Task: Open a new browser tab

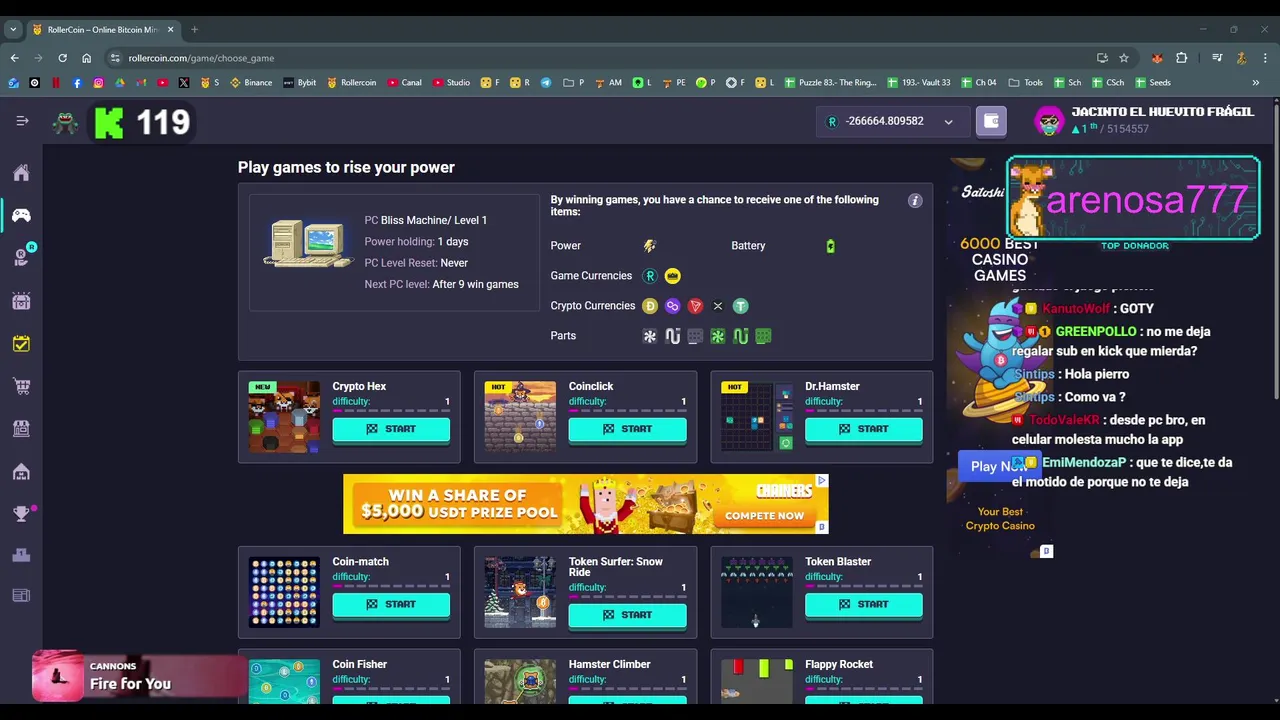Action: pyautogui.click(x=194, y=30)
